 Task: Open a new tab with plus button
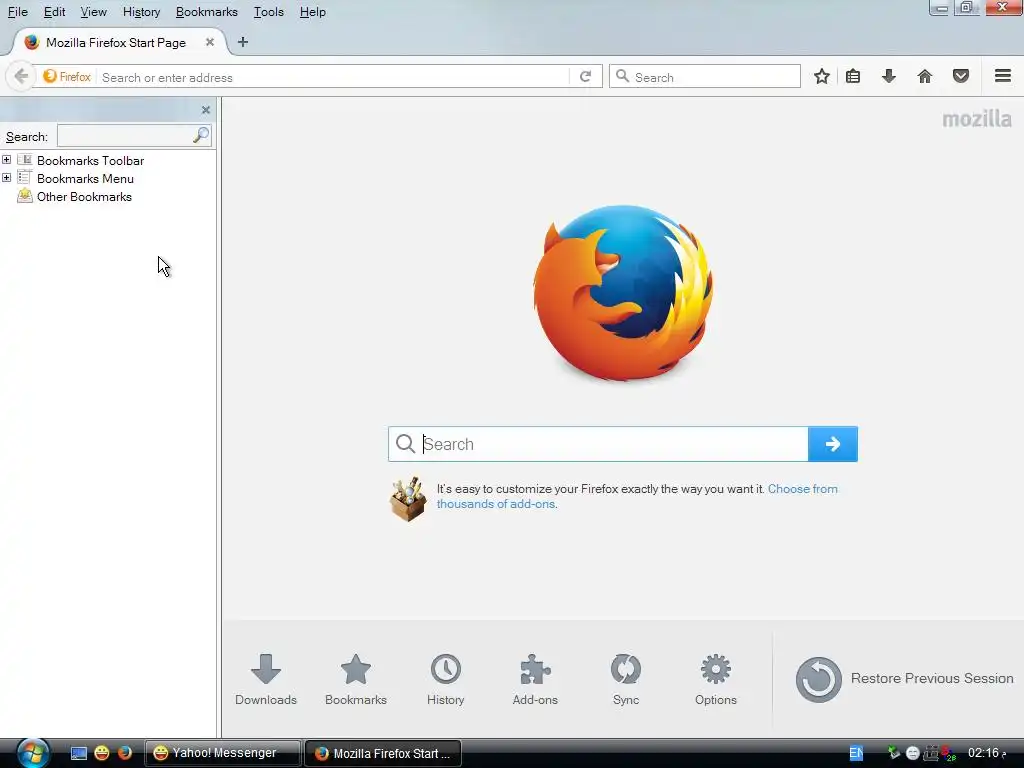[x=243, y=42]
